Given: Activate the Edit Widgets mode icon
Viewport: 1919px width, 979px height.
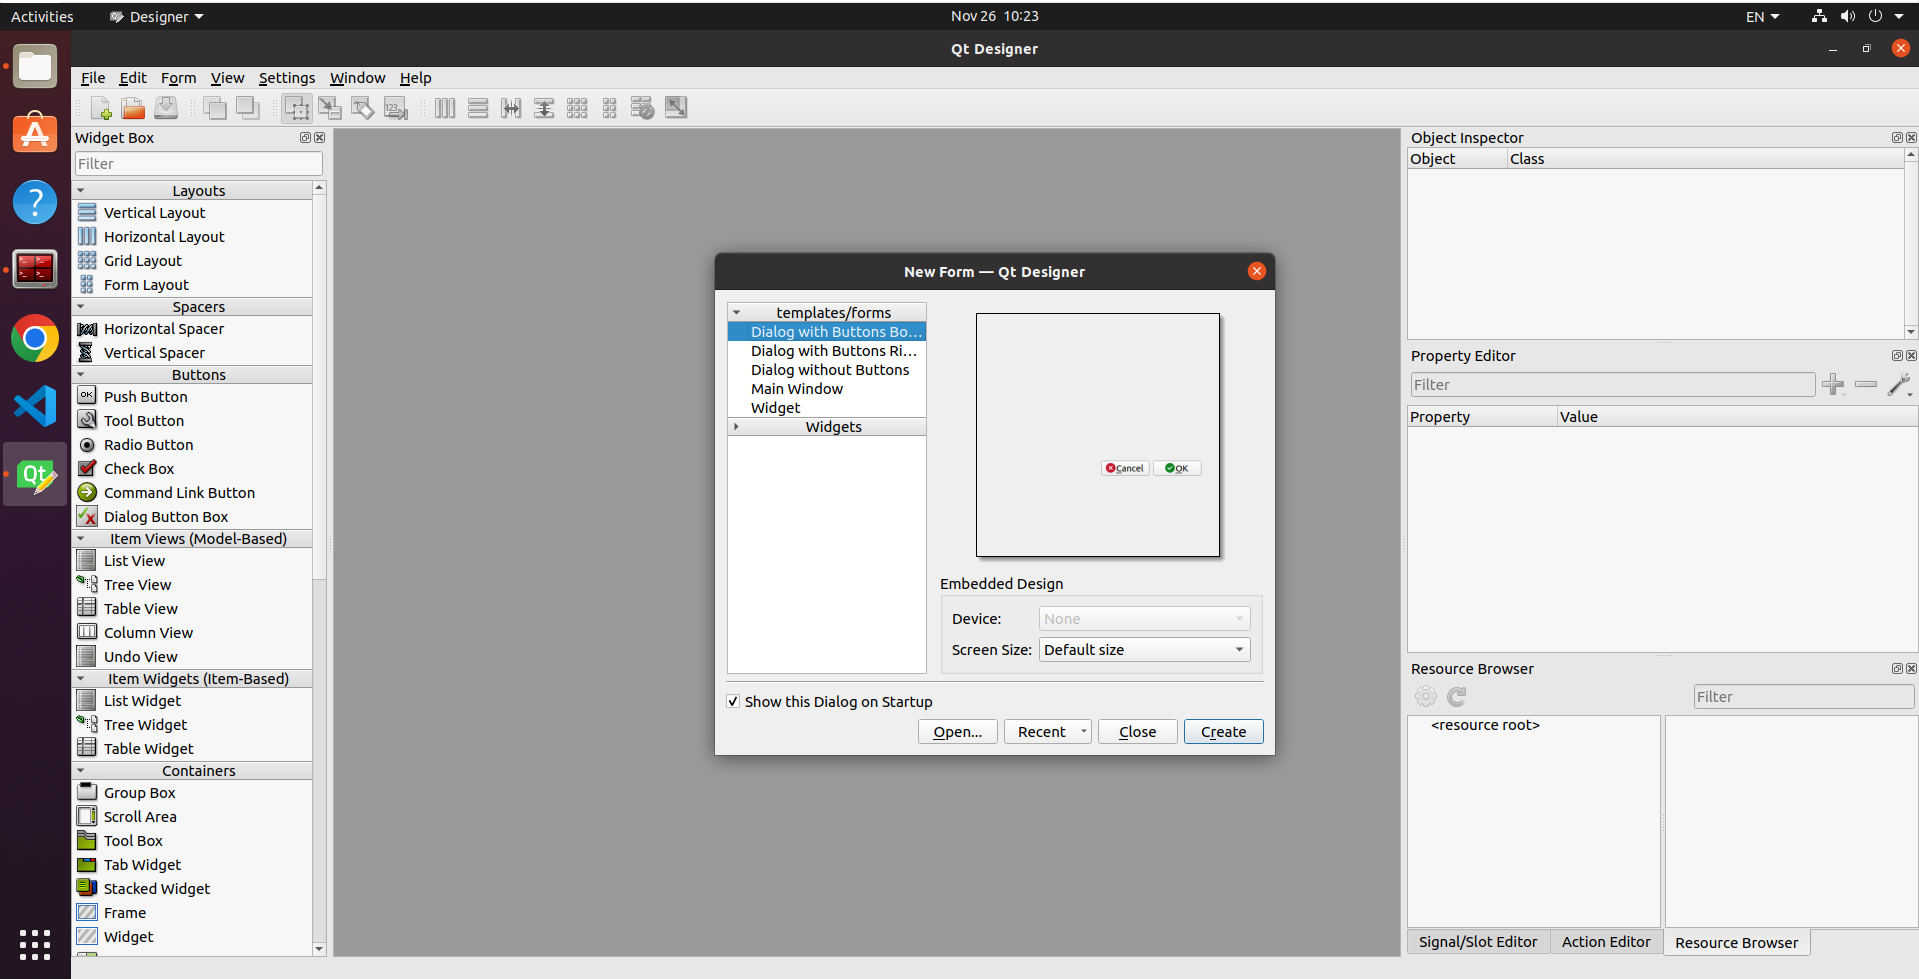Looking at the screenshot, I should pos(297,108).
